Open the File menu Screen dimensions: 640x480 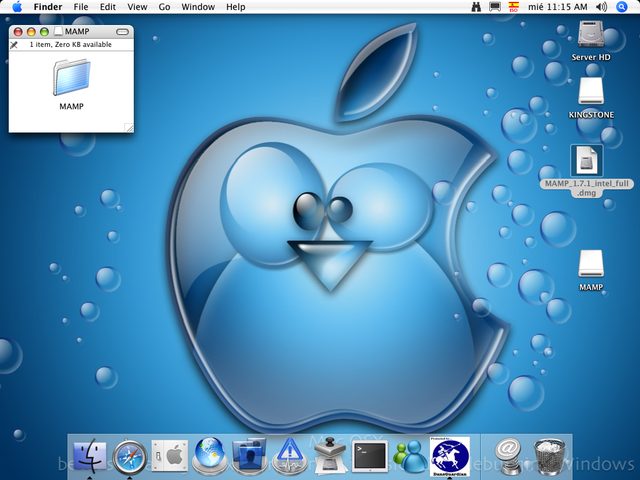tap(81, 7)
